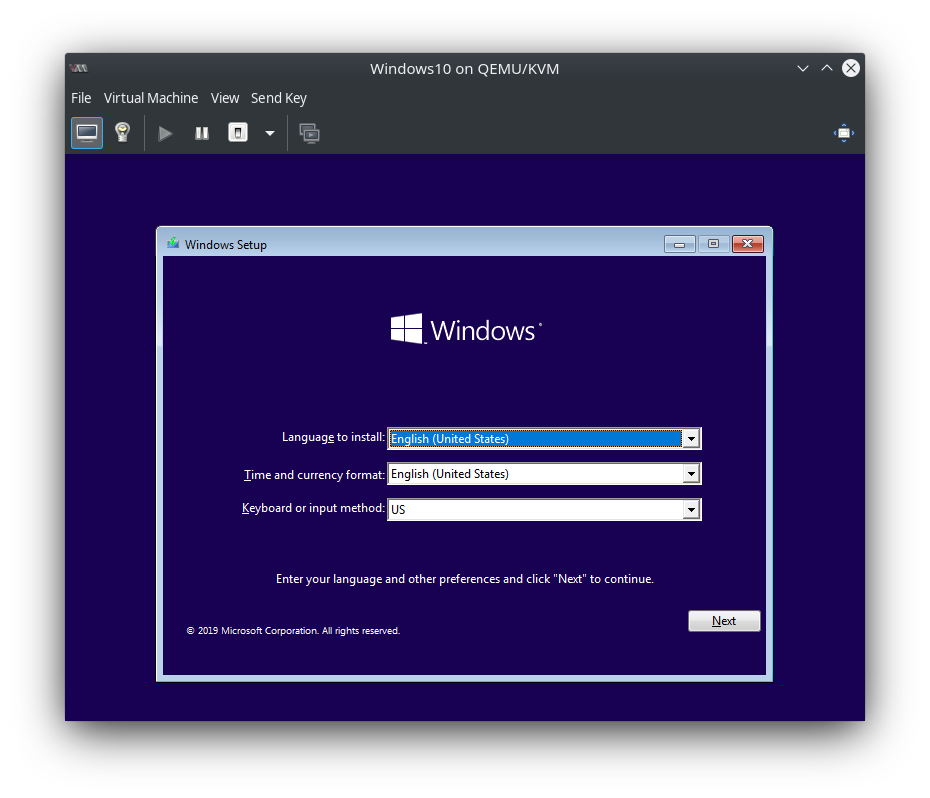Minimize QEMU/KVM window with down chevron

tap(803, 68)
